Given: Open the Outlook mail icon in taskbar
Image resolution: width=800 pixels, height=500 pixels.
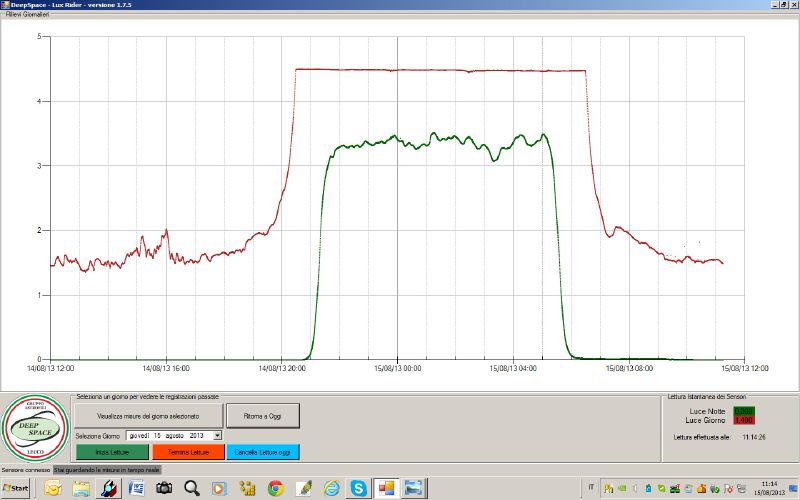Looking at the screenshot, I should point(53,488).
